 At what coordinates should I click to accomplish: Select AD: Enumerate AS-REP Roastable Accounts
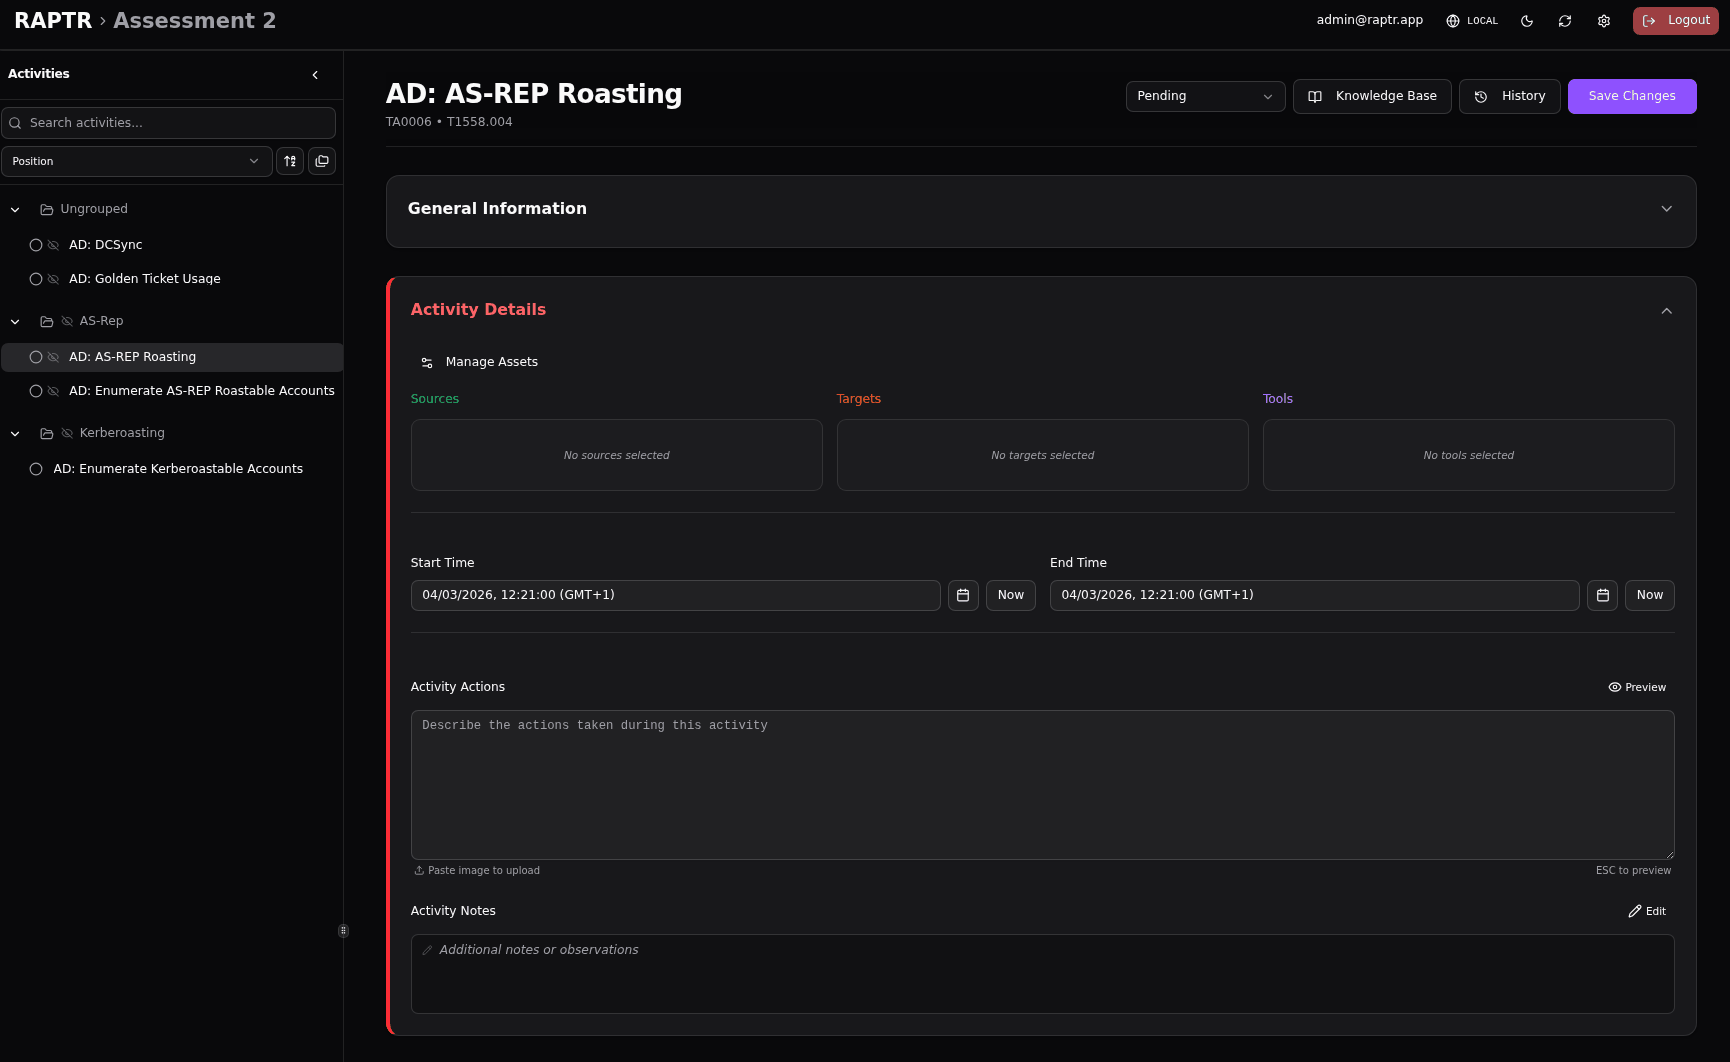[x=201, y=391]
